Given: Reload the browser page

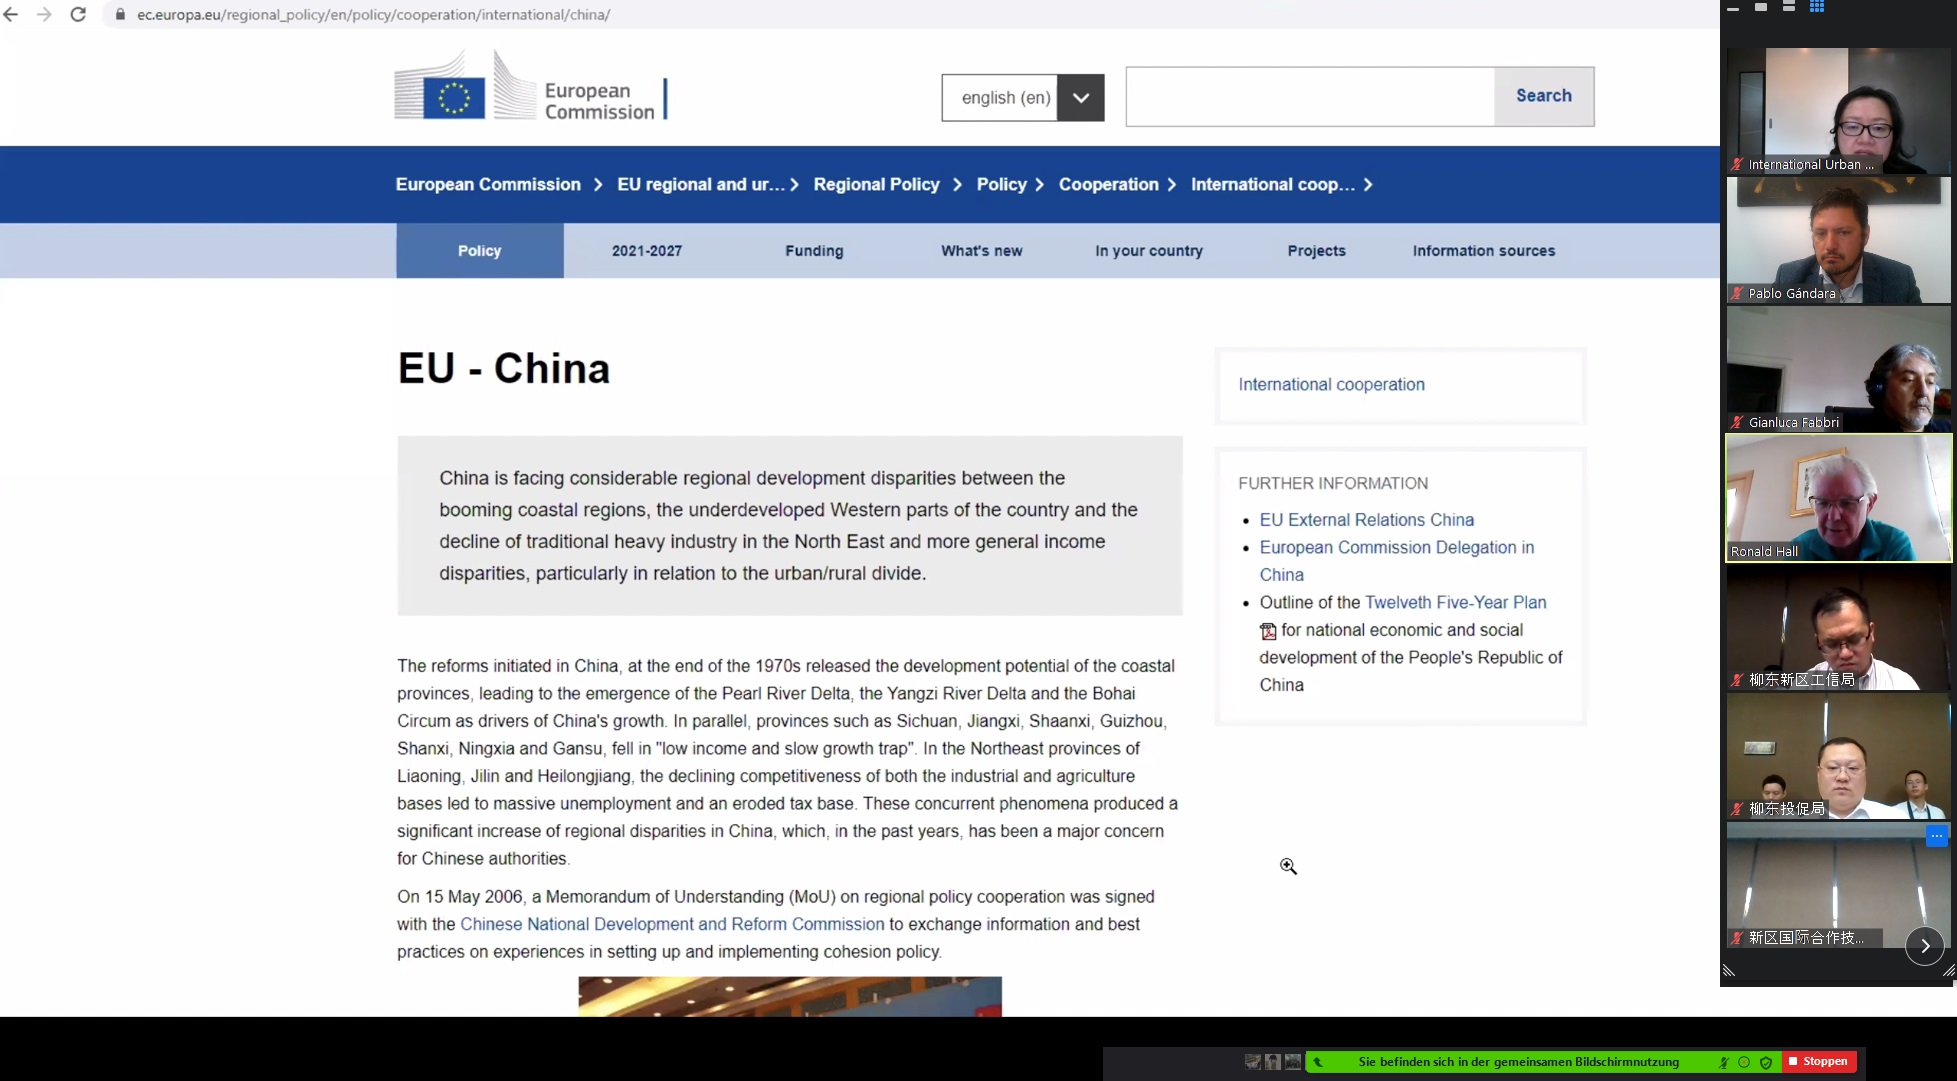Looking at the screenshot, I should tap(78, 15).
